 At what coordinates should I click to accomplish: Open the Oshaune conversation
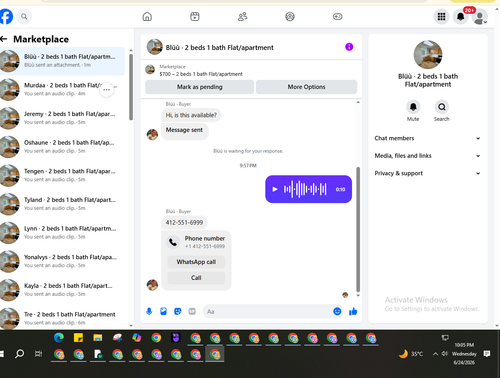tap(62, 147)
